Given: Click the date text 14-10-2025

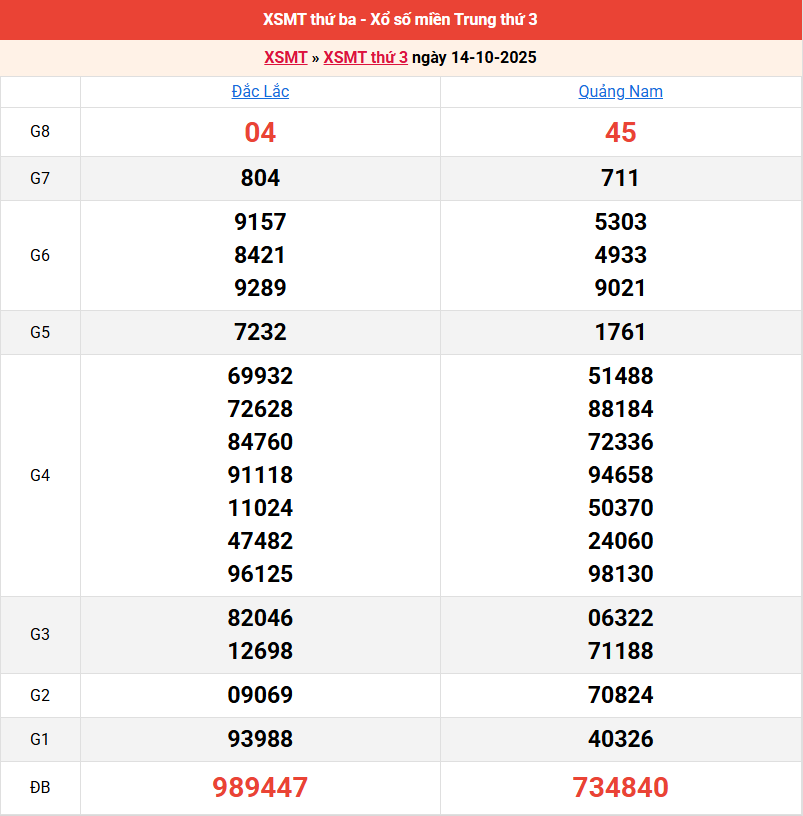Looking at the screenshot, I should (x=493, y=57).
